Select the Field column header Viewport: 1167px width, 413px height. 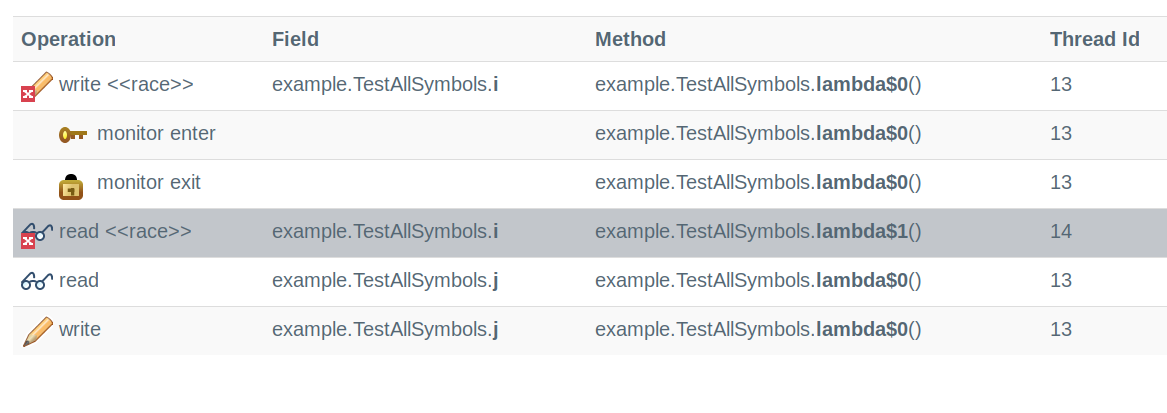tap(295, 39)
